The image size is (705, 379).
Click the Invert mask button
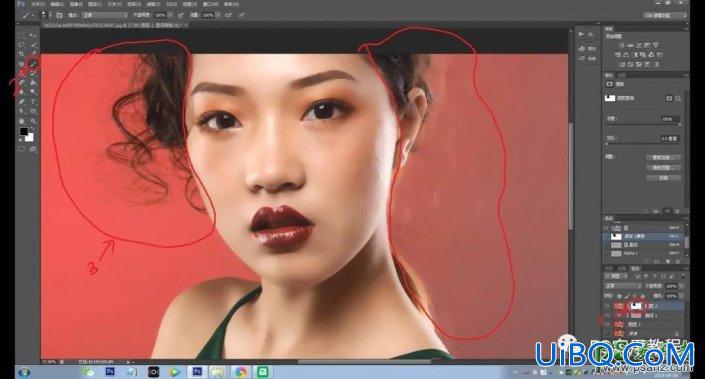[x=664, y=178]
